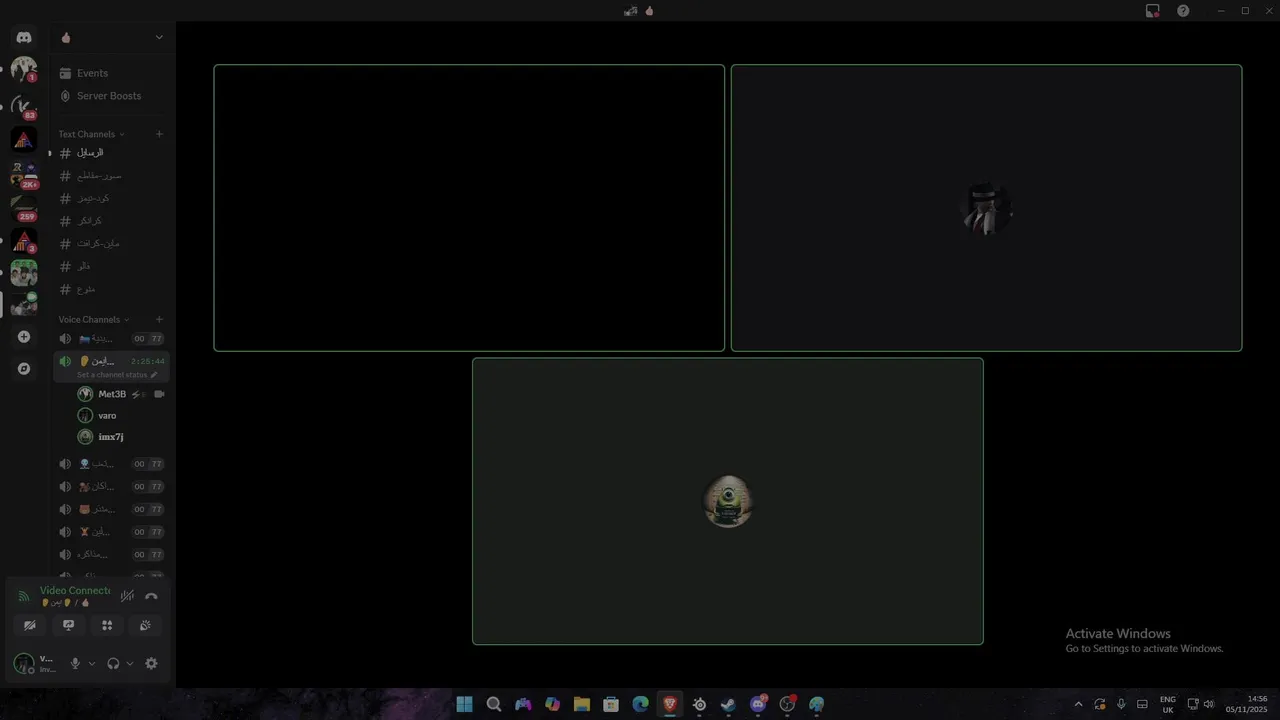Click the connection signal strength icon
The height and width of the screenshot is (720, 1280).
(x=24, y=596)
